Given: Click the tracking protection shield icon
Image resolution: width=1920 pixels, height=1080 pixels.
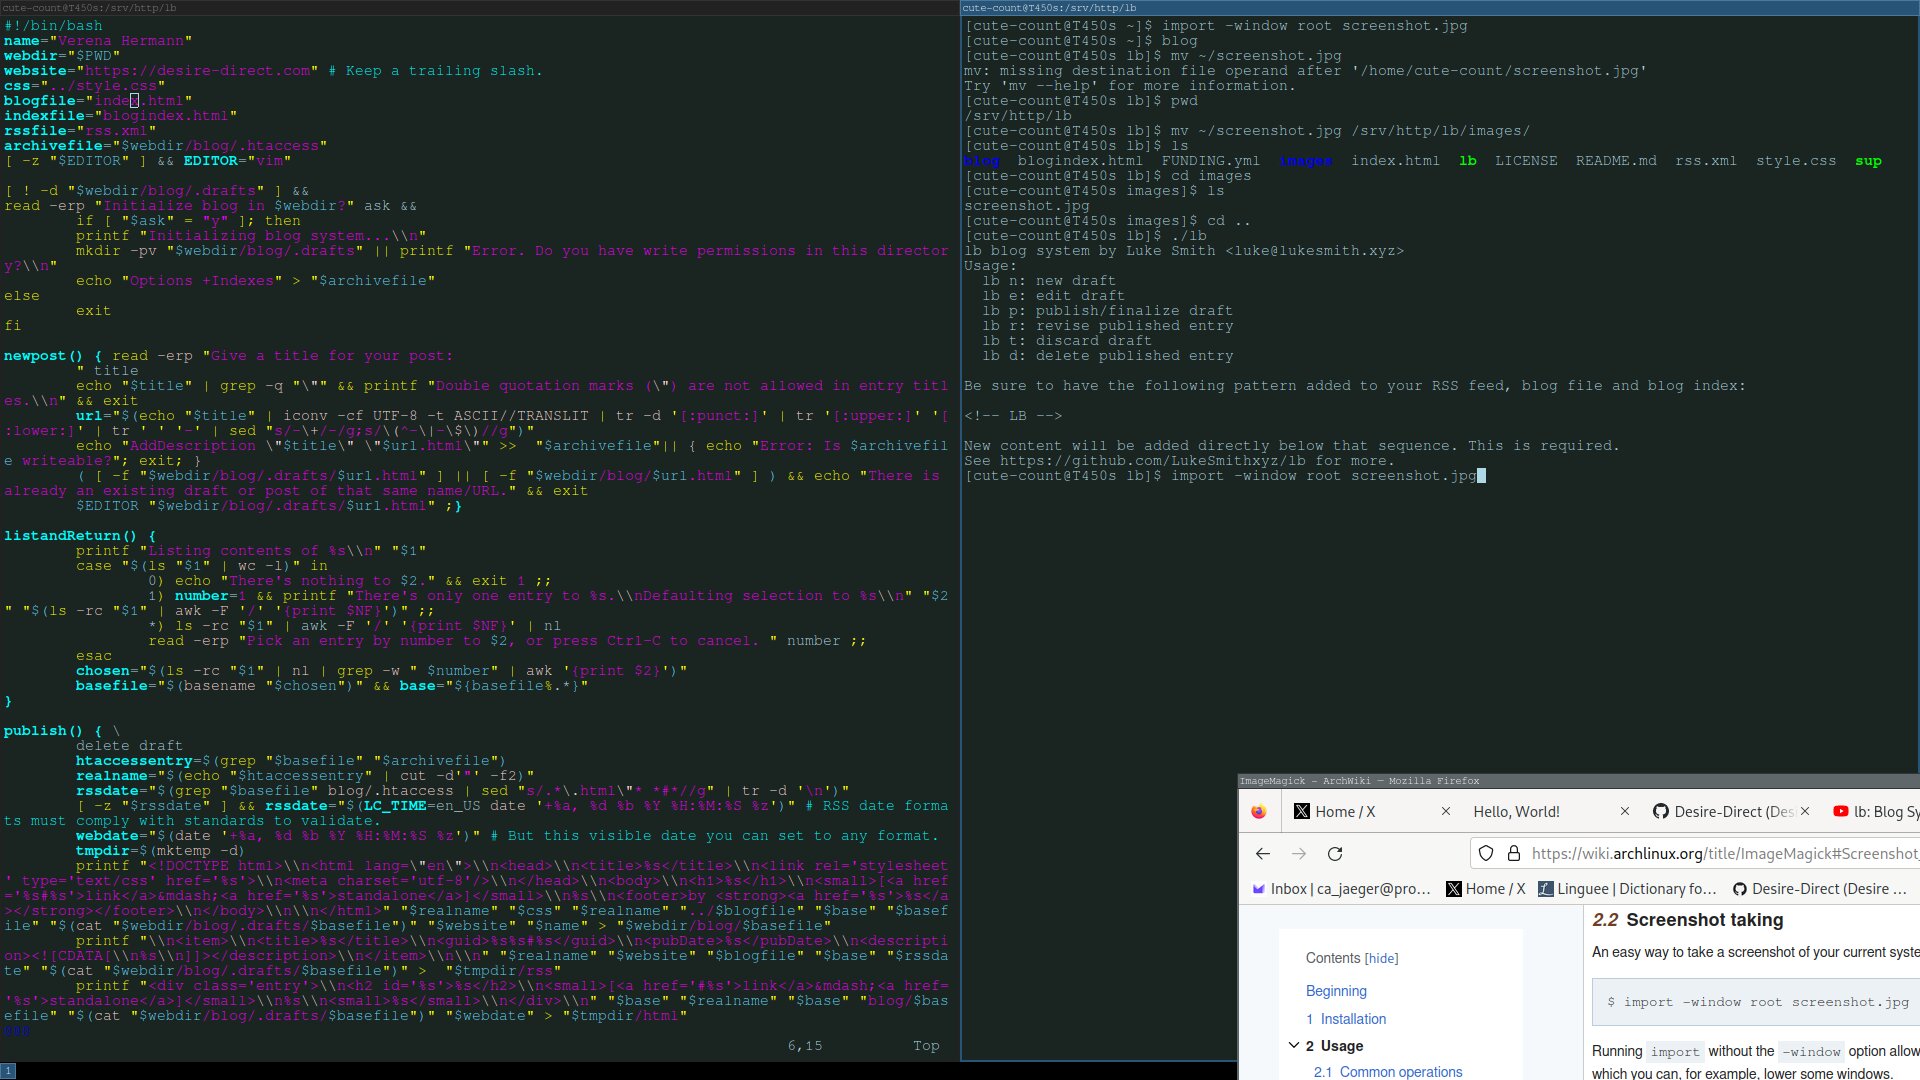Looking at the screenshot, I should coord(1486,854).
